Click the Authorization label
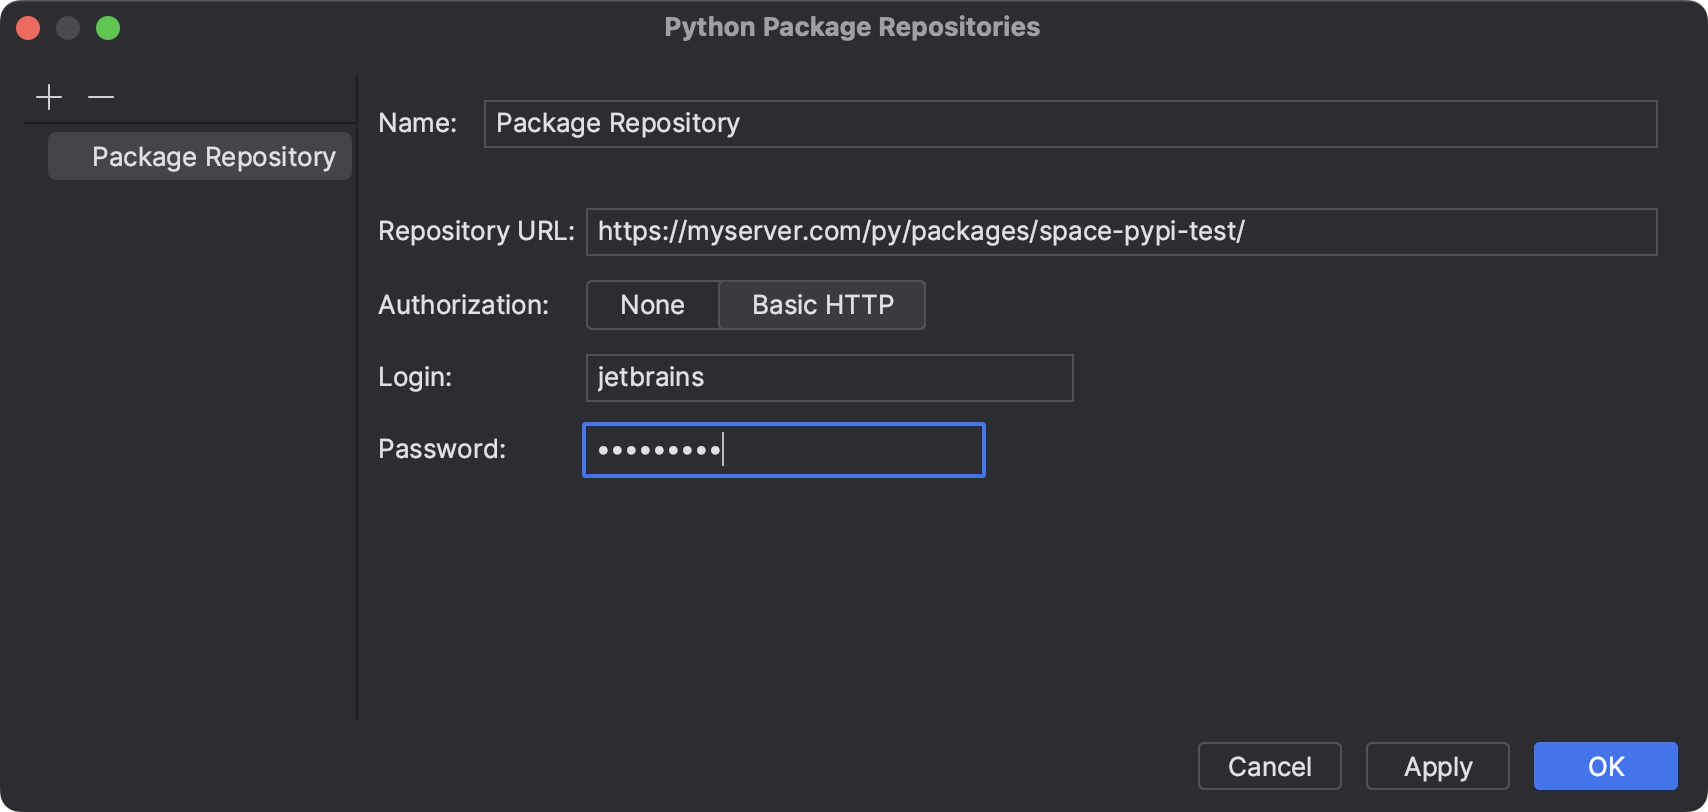Image resolution: width=1708 pixels, height=812 pixels. [x=463, y=305]
